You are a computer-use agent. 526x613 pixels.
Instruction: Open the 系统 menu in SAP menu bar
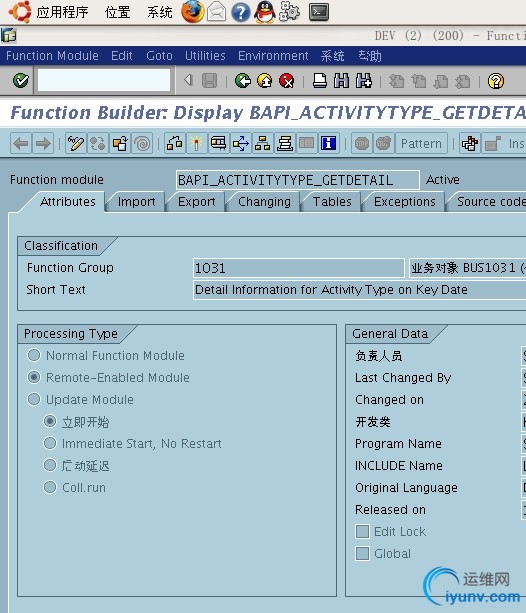click(332, 56)
